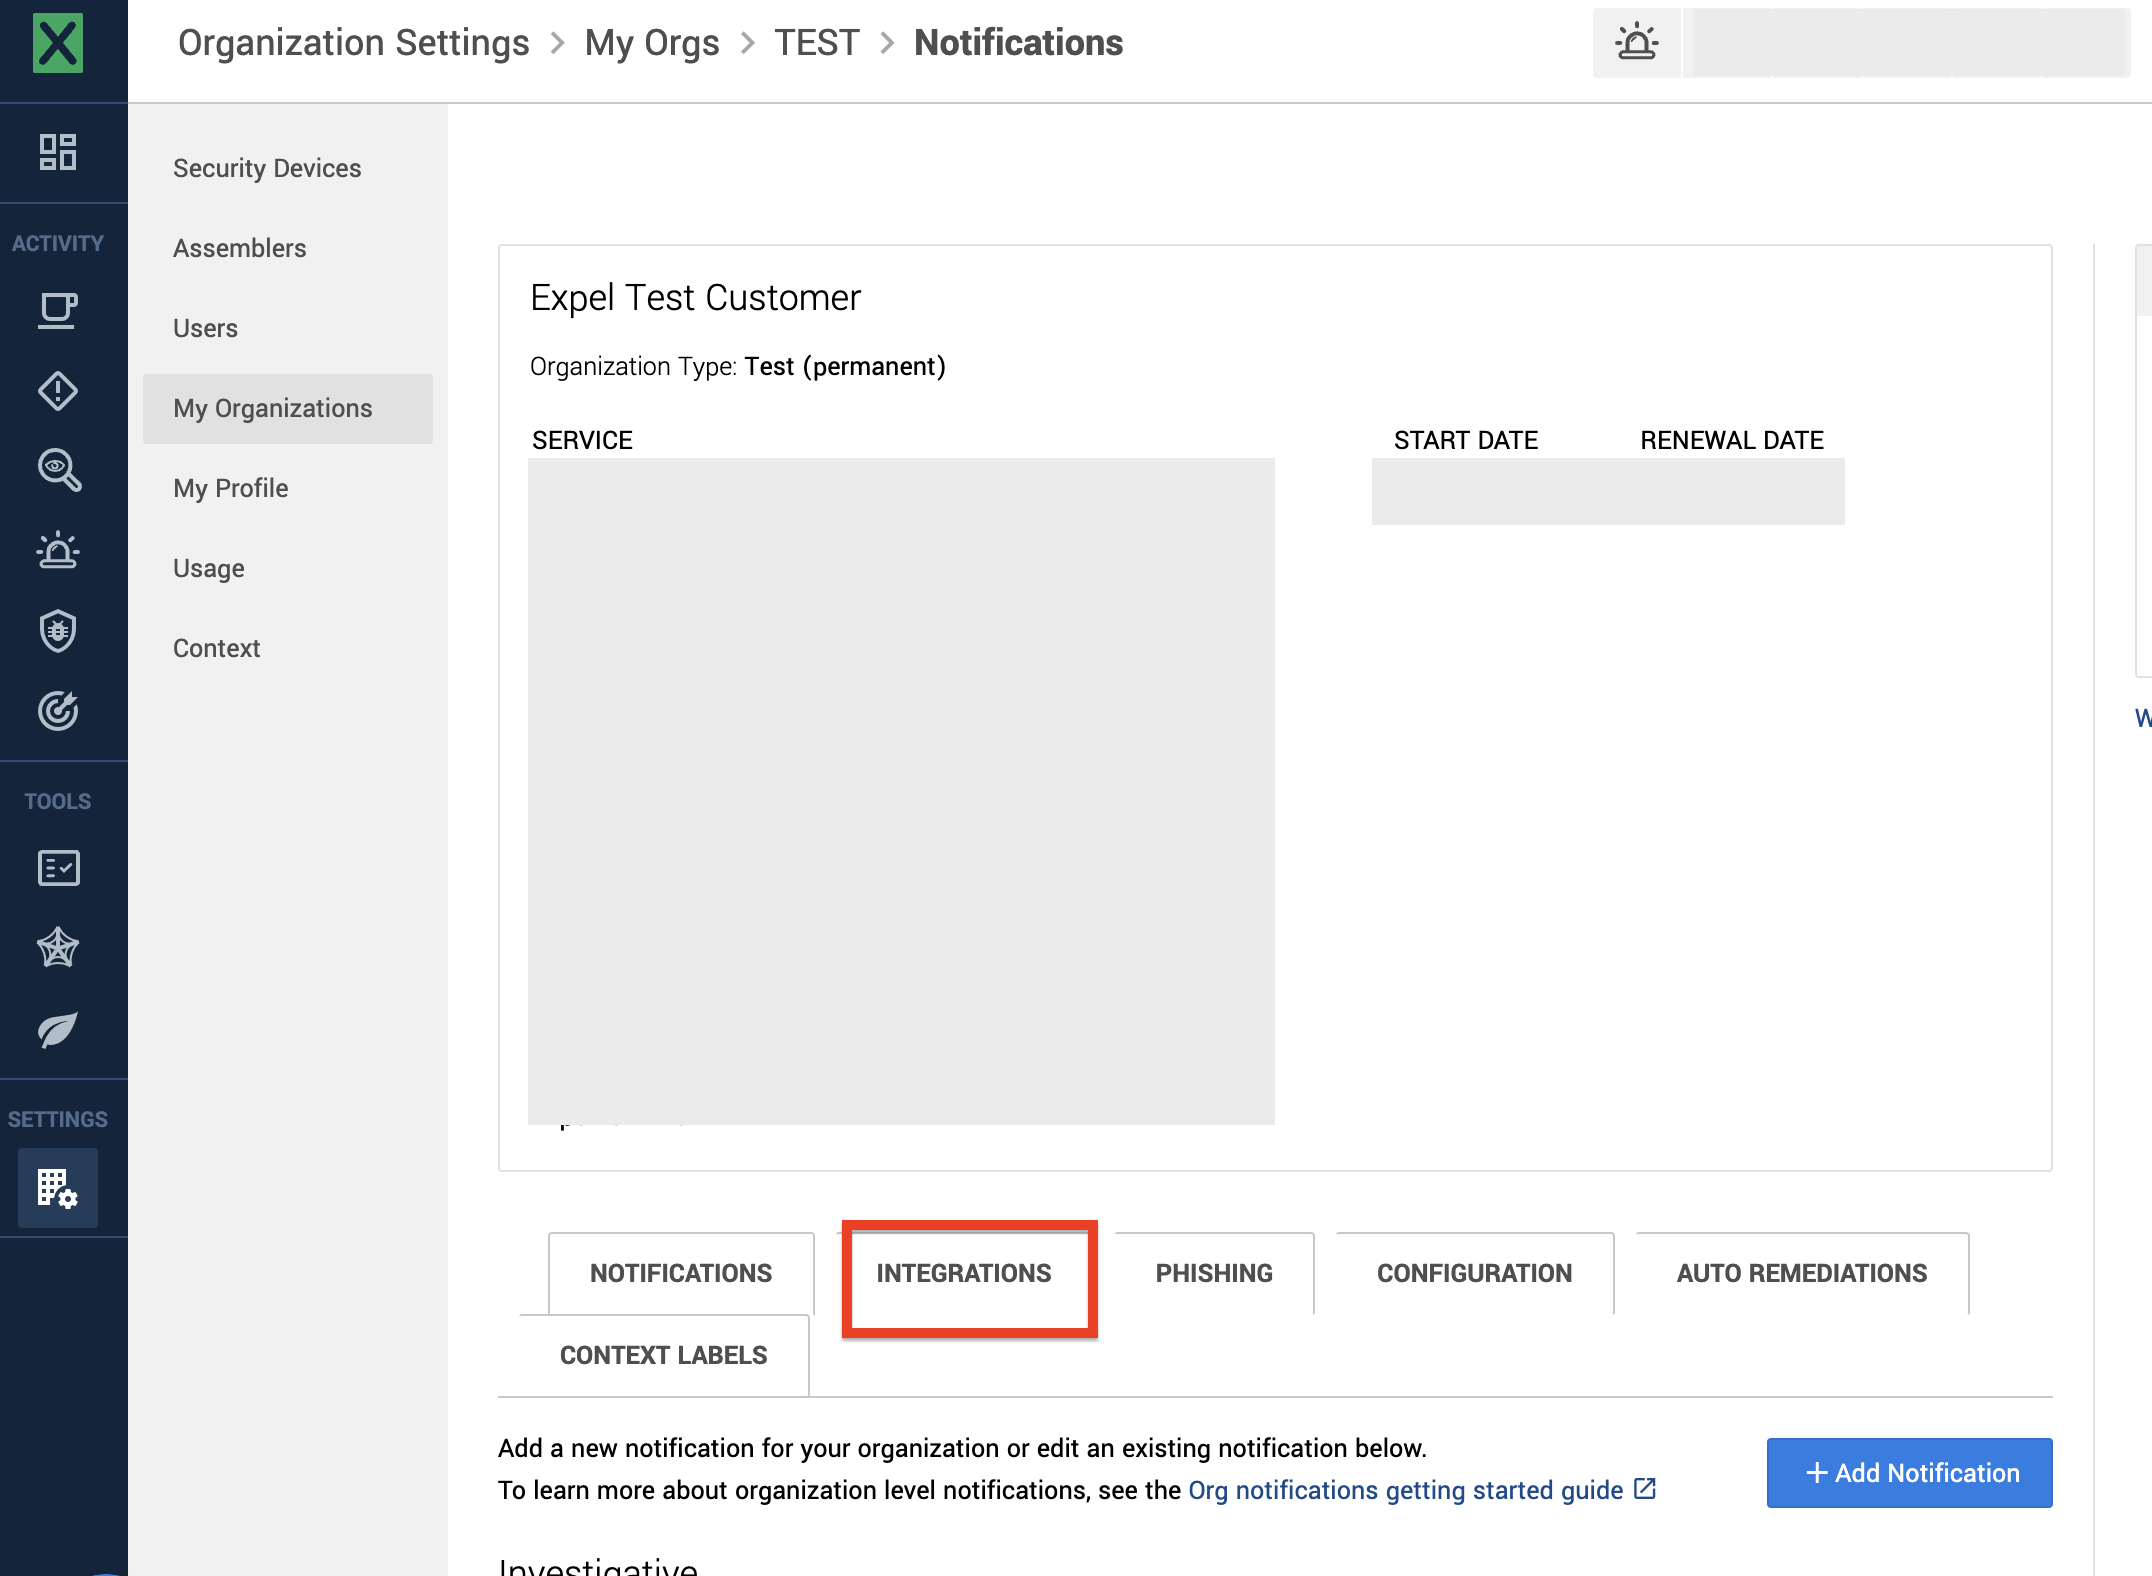Open Settings via the building gear icon
Screen dimensions: 2152x1576
58,1188
